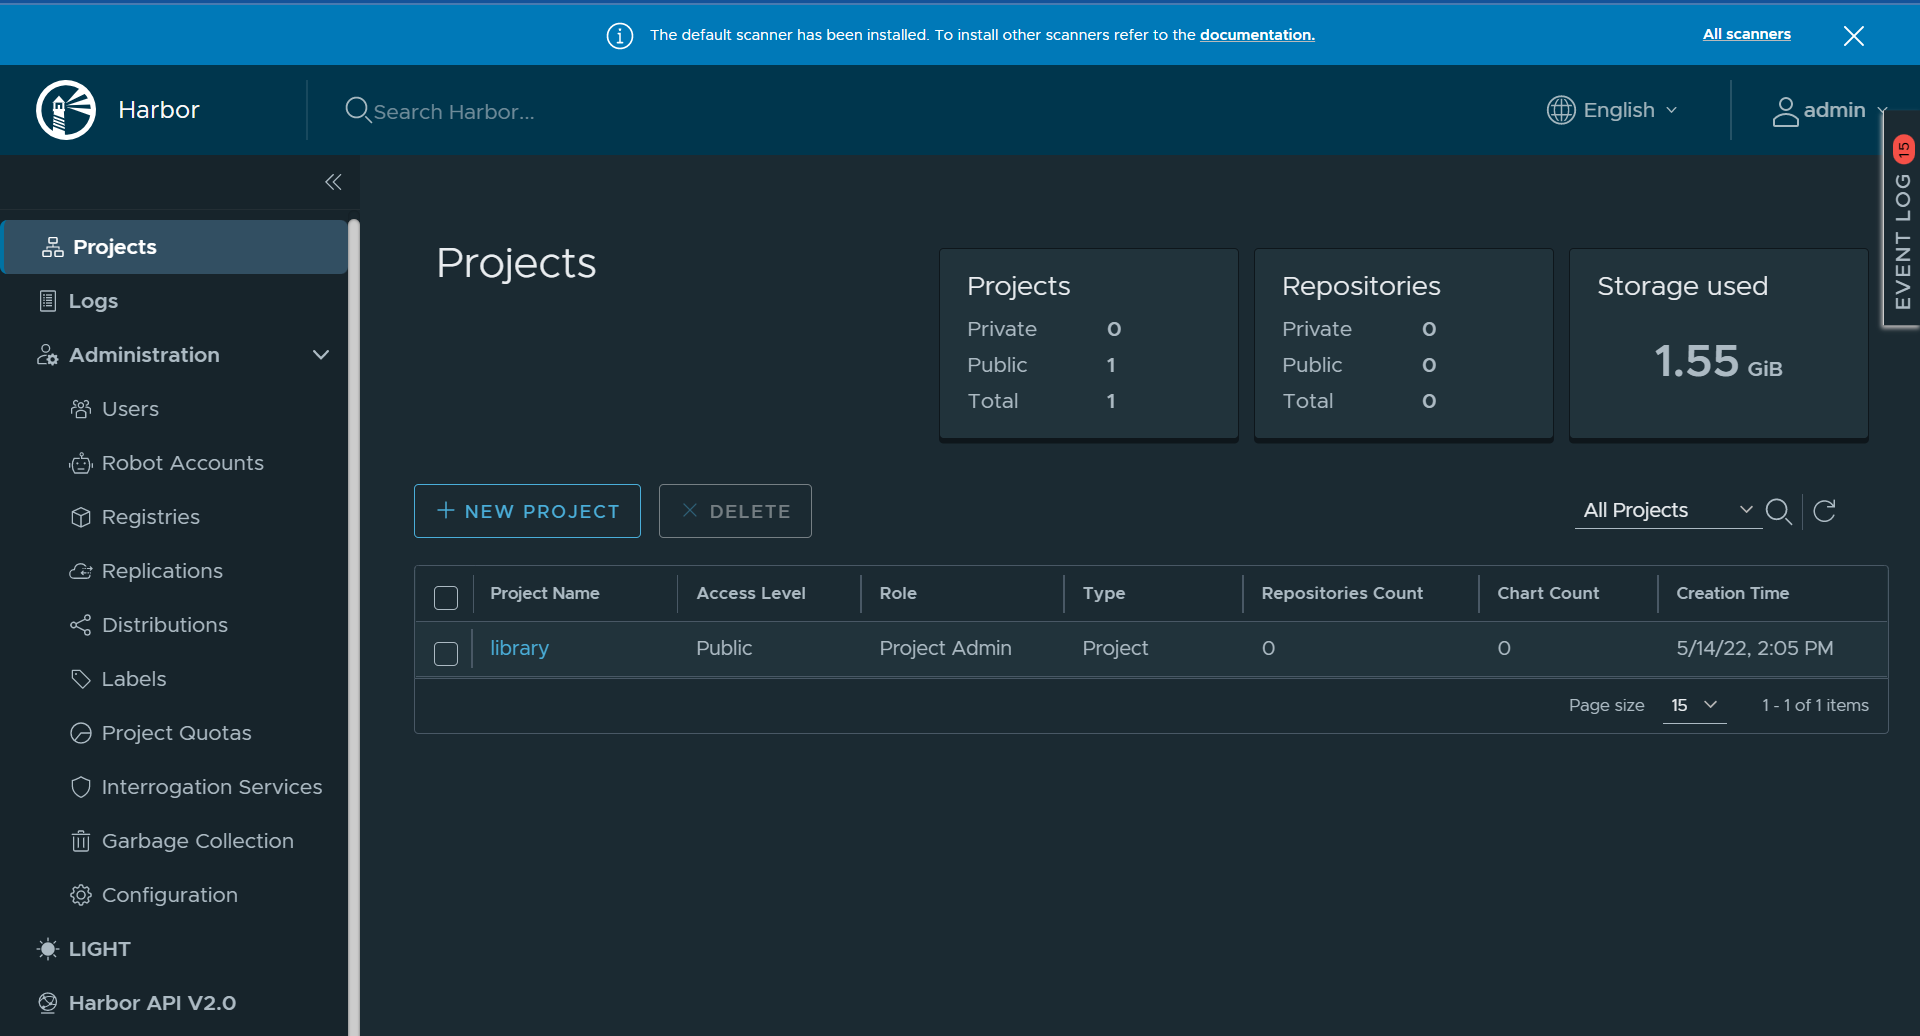Collapse the sidebar with double-chevron icon

333,182
